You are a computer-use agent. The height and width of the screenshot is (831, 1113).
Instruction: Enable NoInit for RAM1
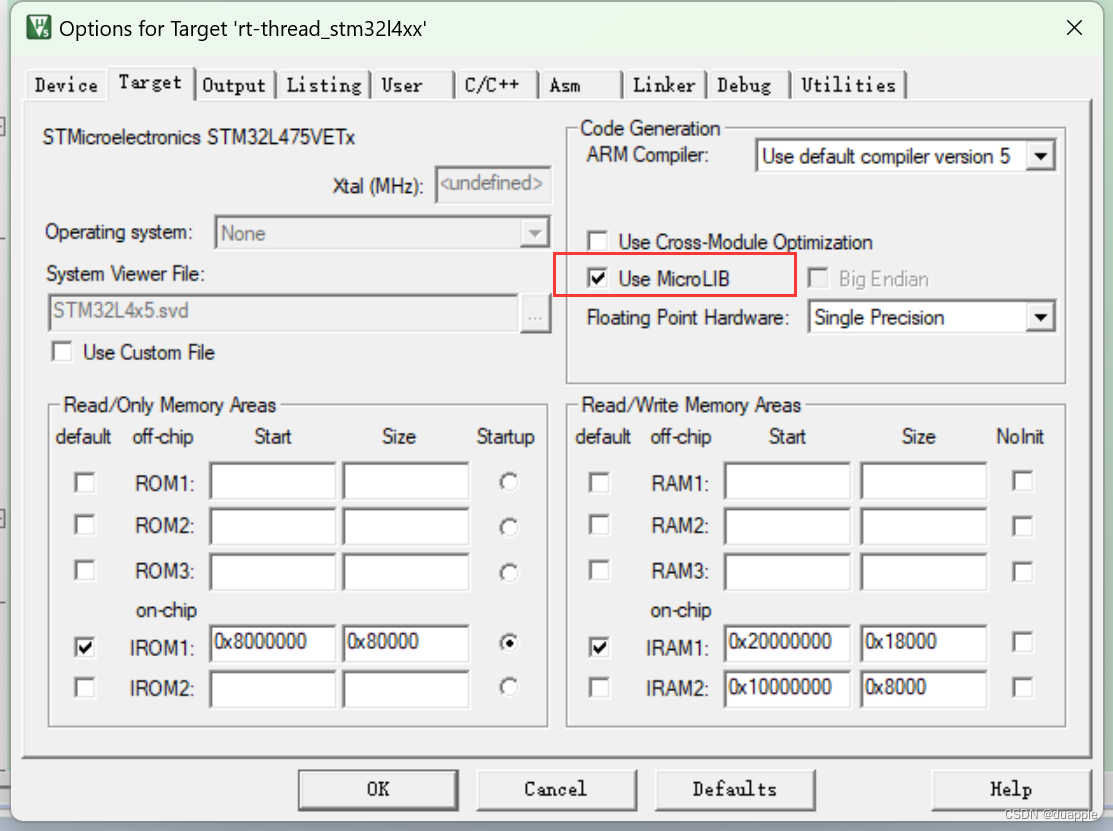(x=1022, y=481)
